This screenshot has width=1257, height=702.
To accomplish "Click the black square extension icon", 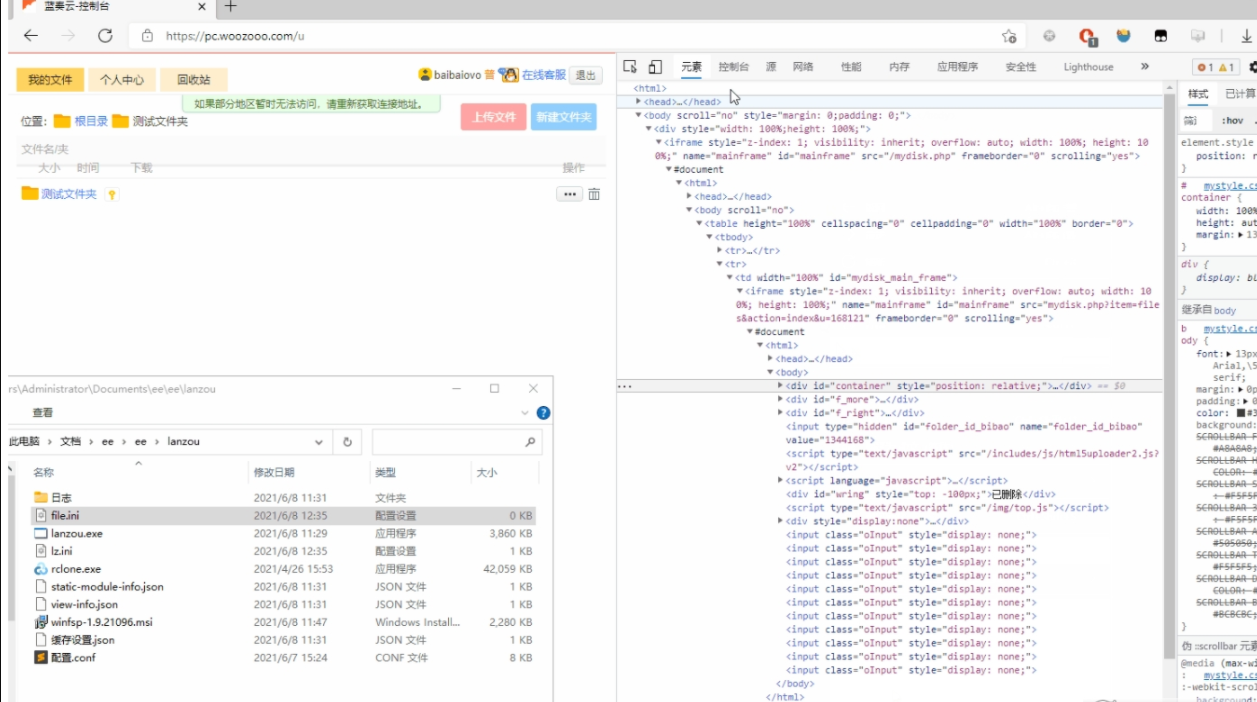I will click(1160, 36).
